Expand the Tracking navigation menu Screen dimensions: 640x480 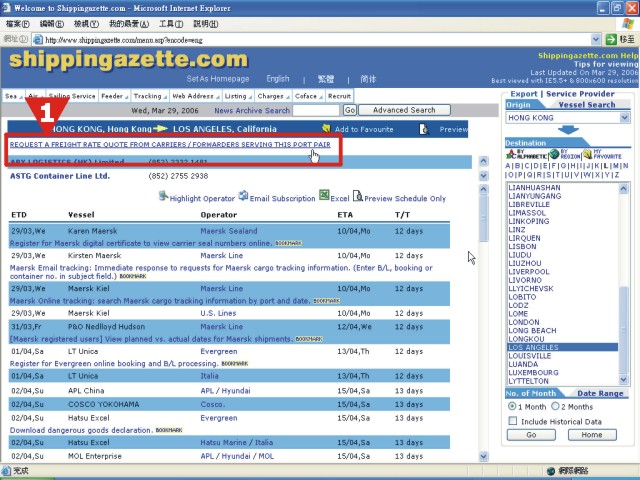[148, 96]
